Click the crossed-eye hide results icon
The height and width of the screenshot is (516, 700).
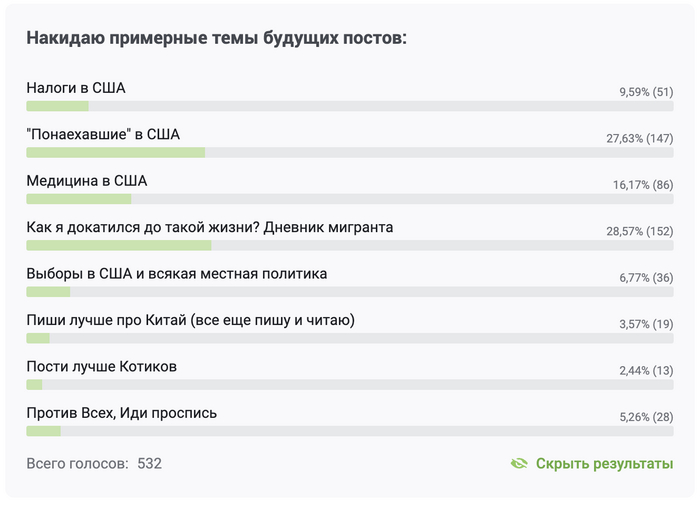(x=519, y=464)
